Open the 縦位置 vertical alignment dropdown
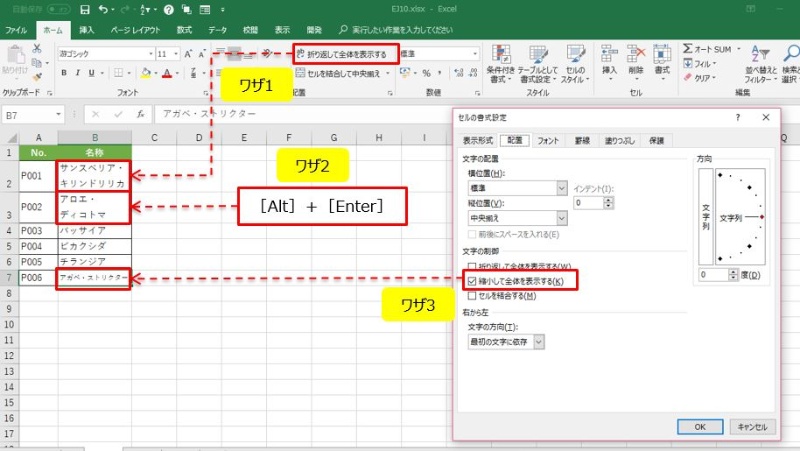The width and height of the screenshot is (800, 451). (x=561, y=216)
